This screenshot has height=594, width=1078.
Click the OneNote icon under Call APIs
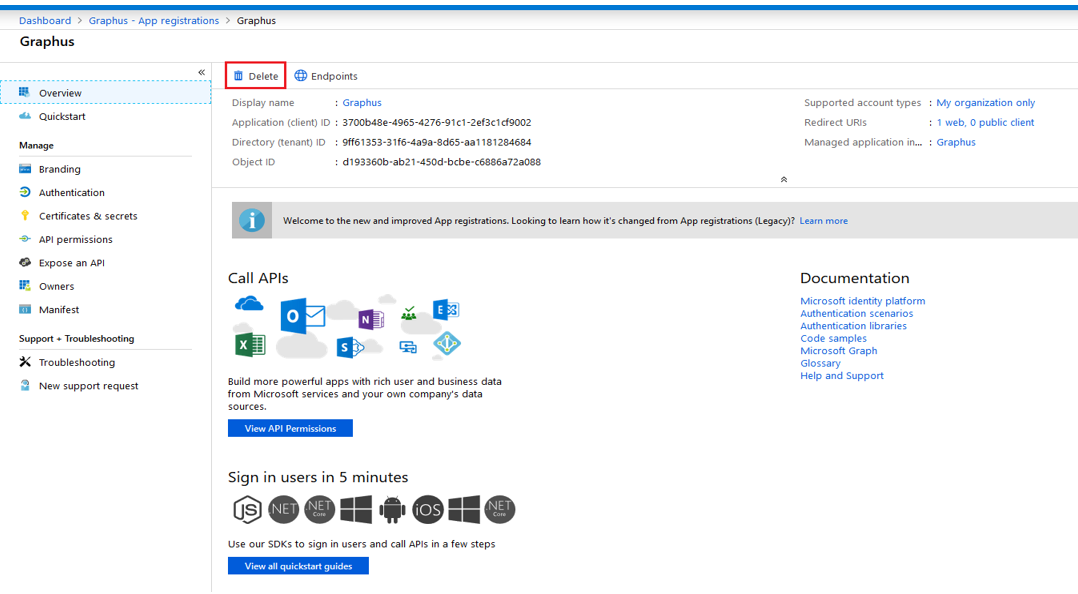pyautogui.click(x=371, y=320)
